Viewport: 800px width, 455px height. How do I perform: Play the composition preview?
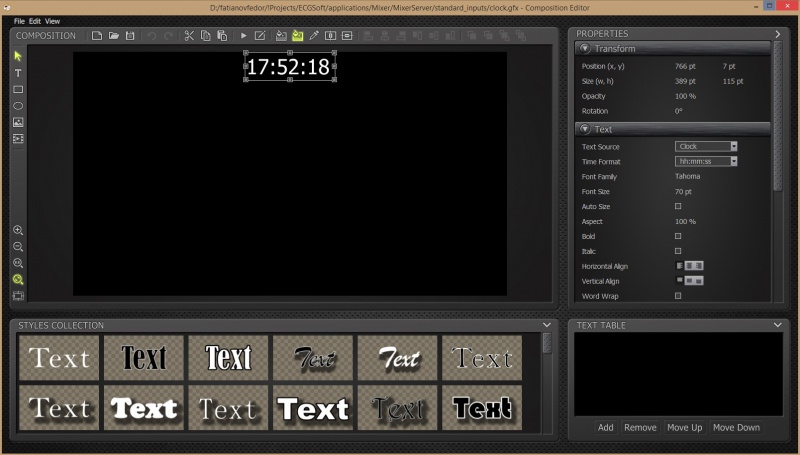243,36
